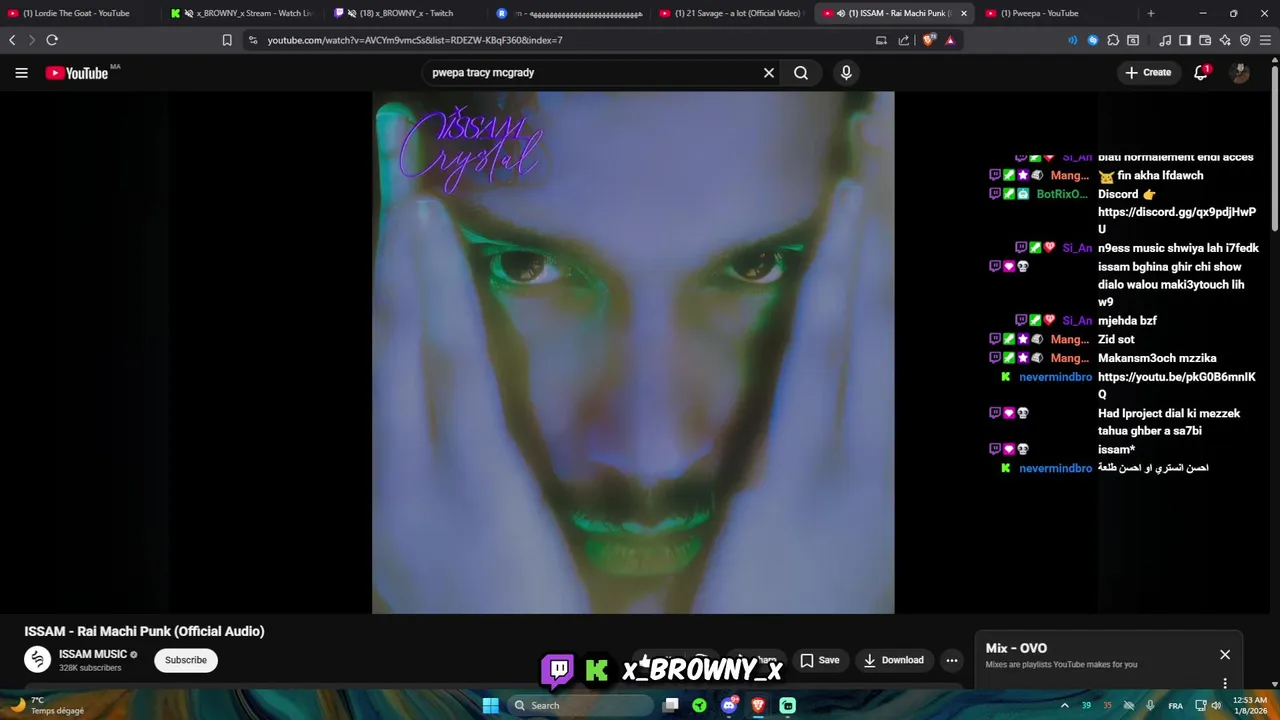
Task: Click the FRA language indicator
Action: tap(1176, 705)
